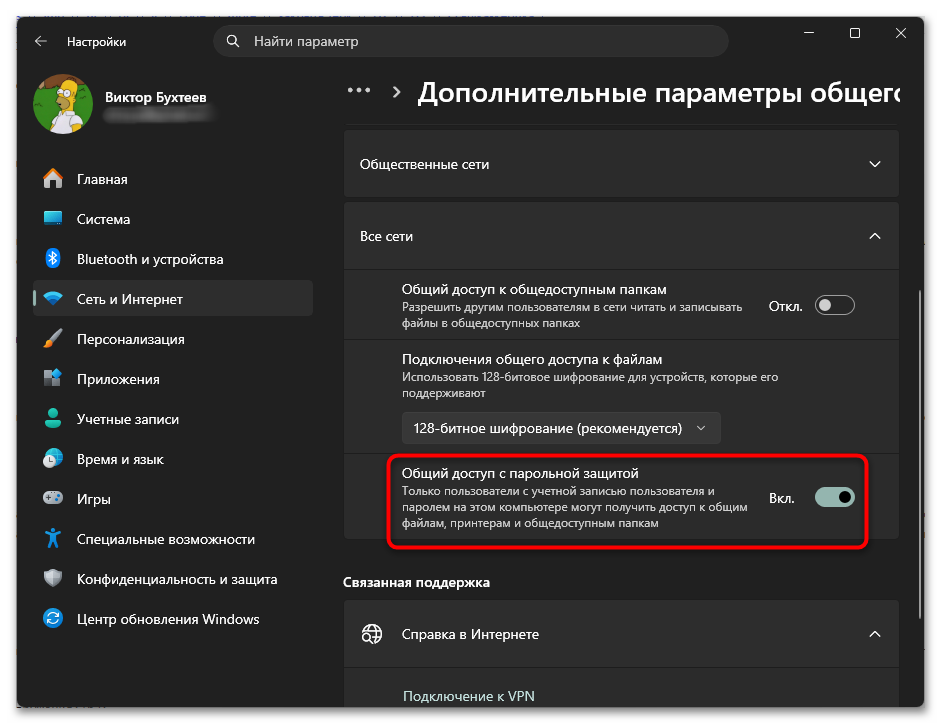Open the Подключение к VPN link
This screenshot has height=724, width=941.
(x=469, y=696)
